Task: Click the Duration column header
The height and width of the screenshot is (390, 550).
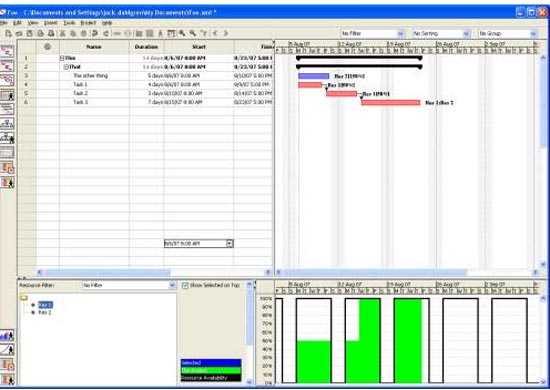Action: pyautogui.click(x=146, y=47)
